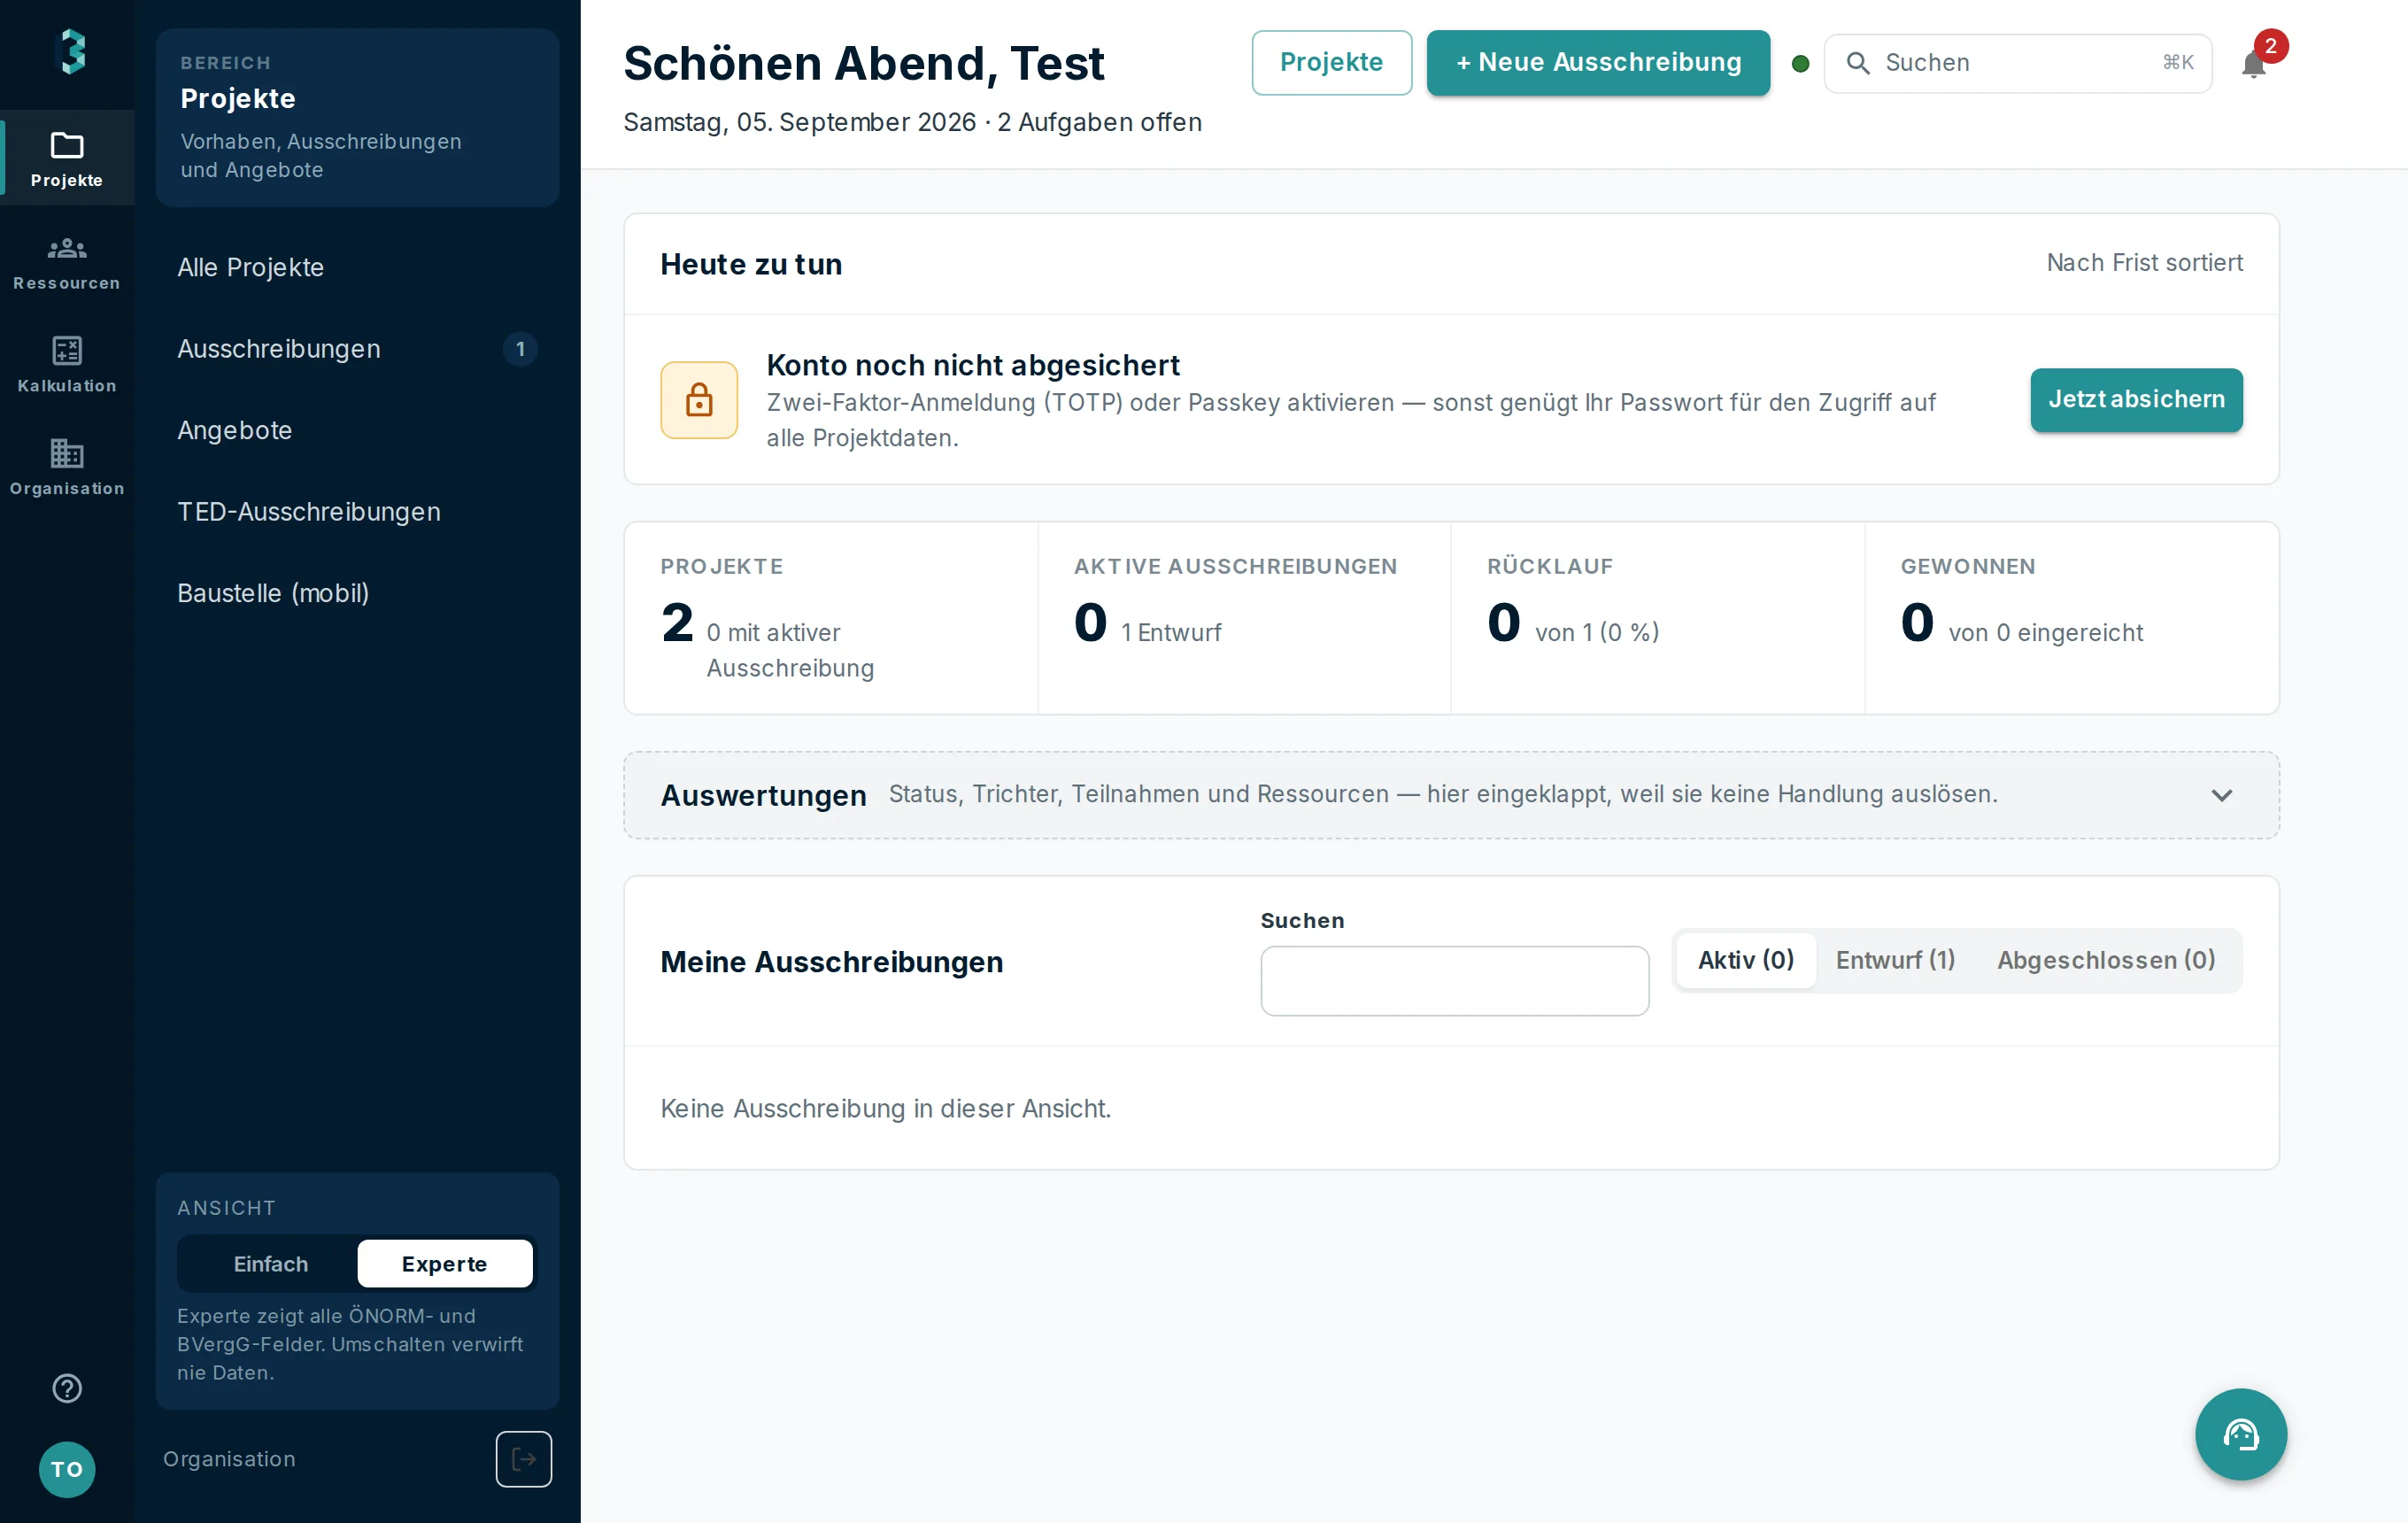The image size is (2408, 1523).
Task: Switch view to Experte
Action: point(445,1264)
